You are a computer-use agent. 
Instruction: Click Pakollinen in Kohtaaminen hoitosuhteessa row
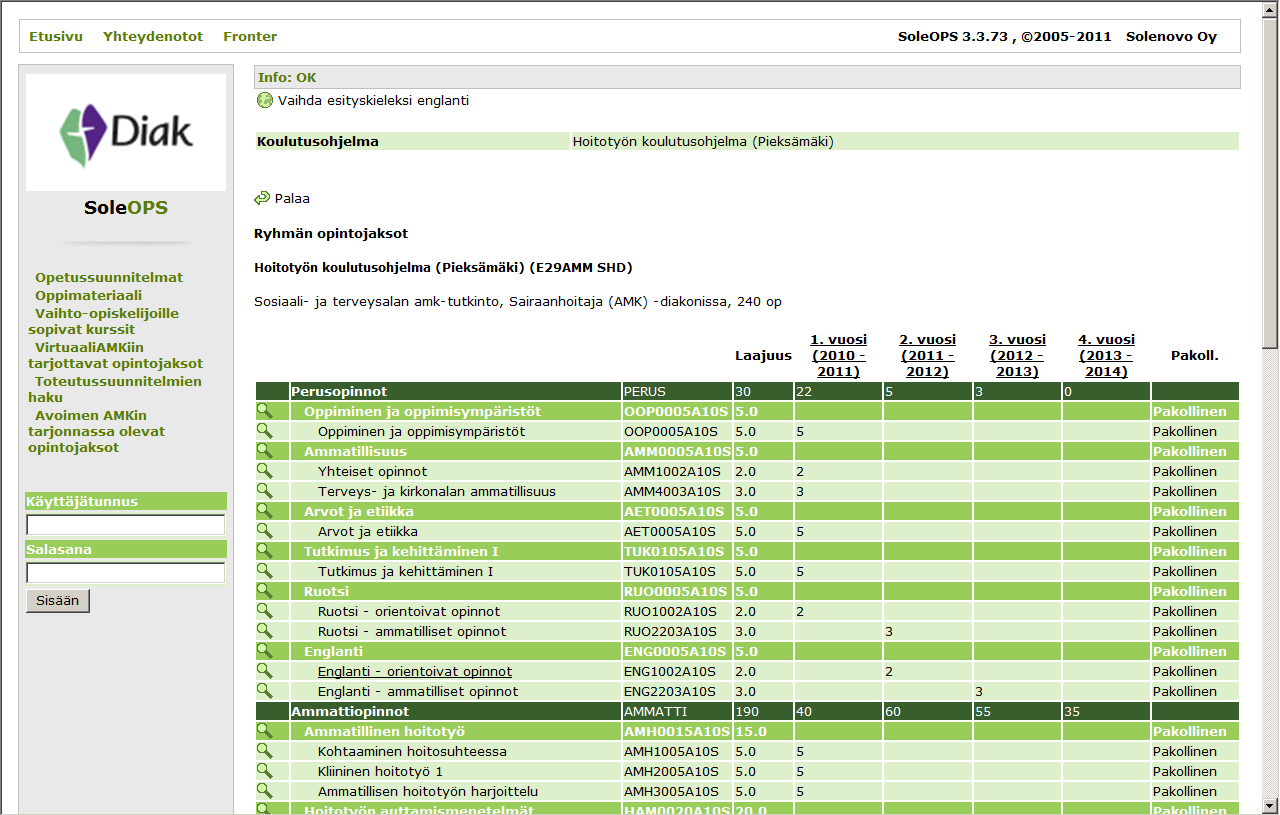pos(1185,751)
